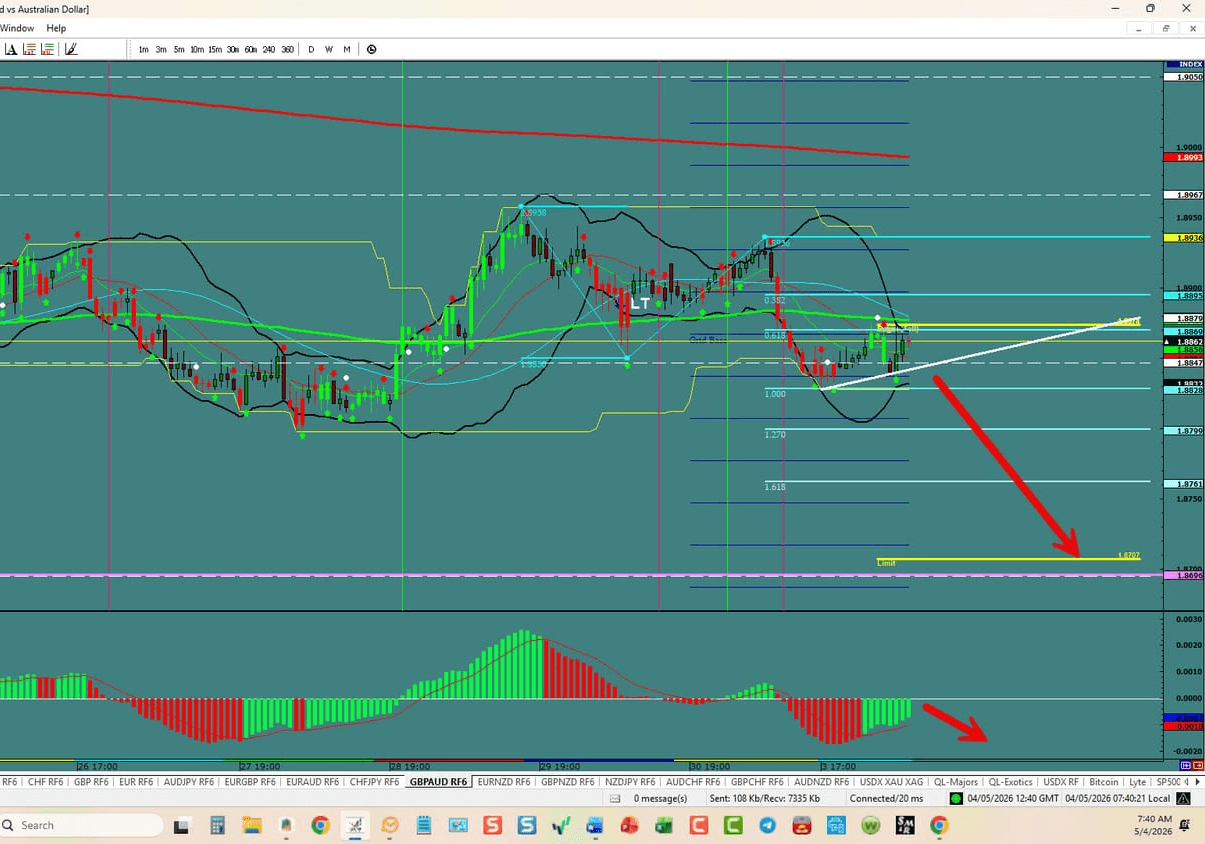Open the Window menu
Screen dimensions: 1205x844
pyautogui.click(x=17, y=28)
